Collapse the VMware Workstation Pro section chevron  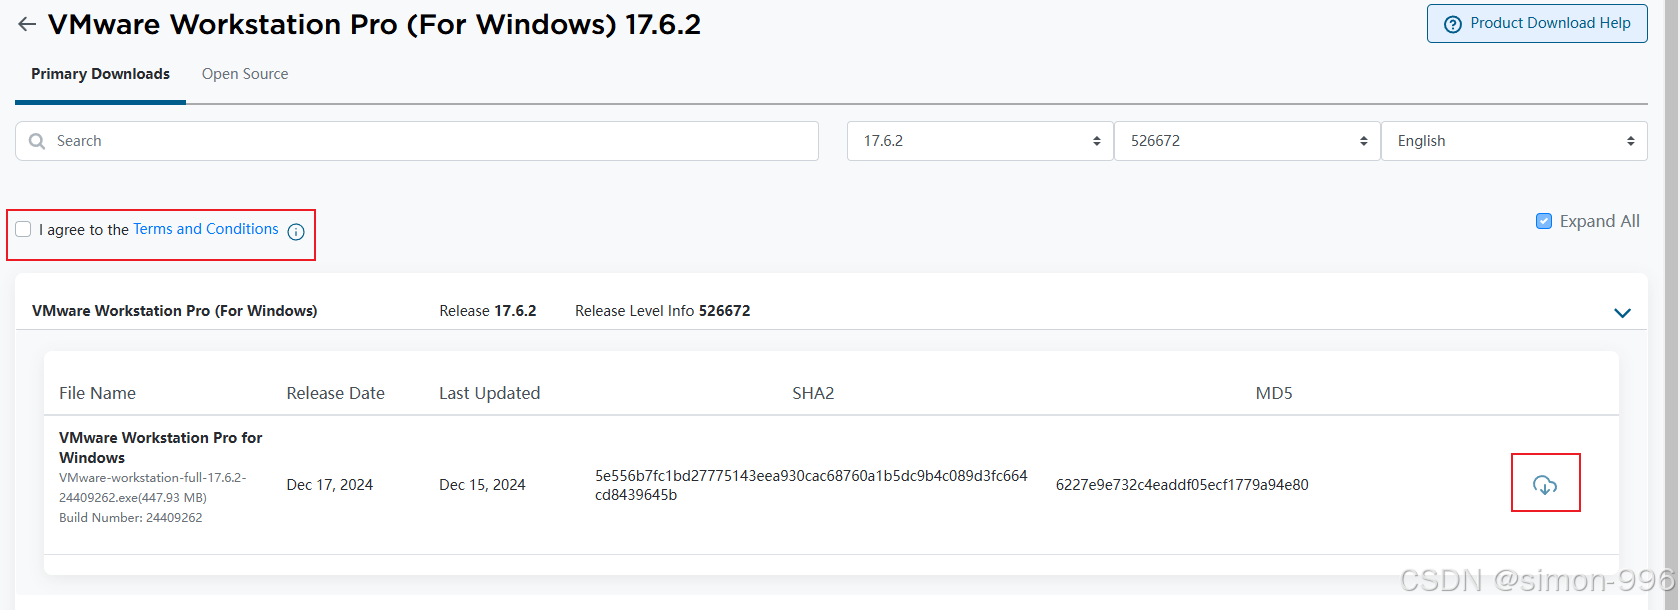click(x=1622, y=313)
